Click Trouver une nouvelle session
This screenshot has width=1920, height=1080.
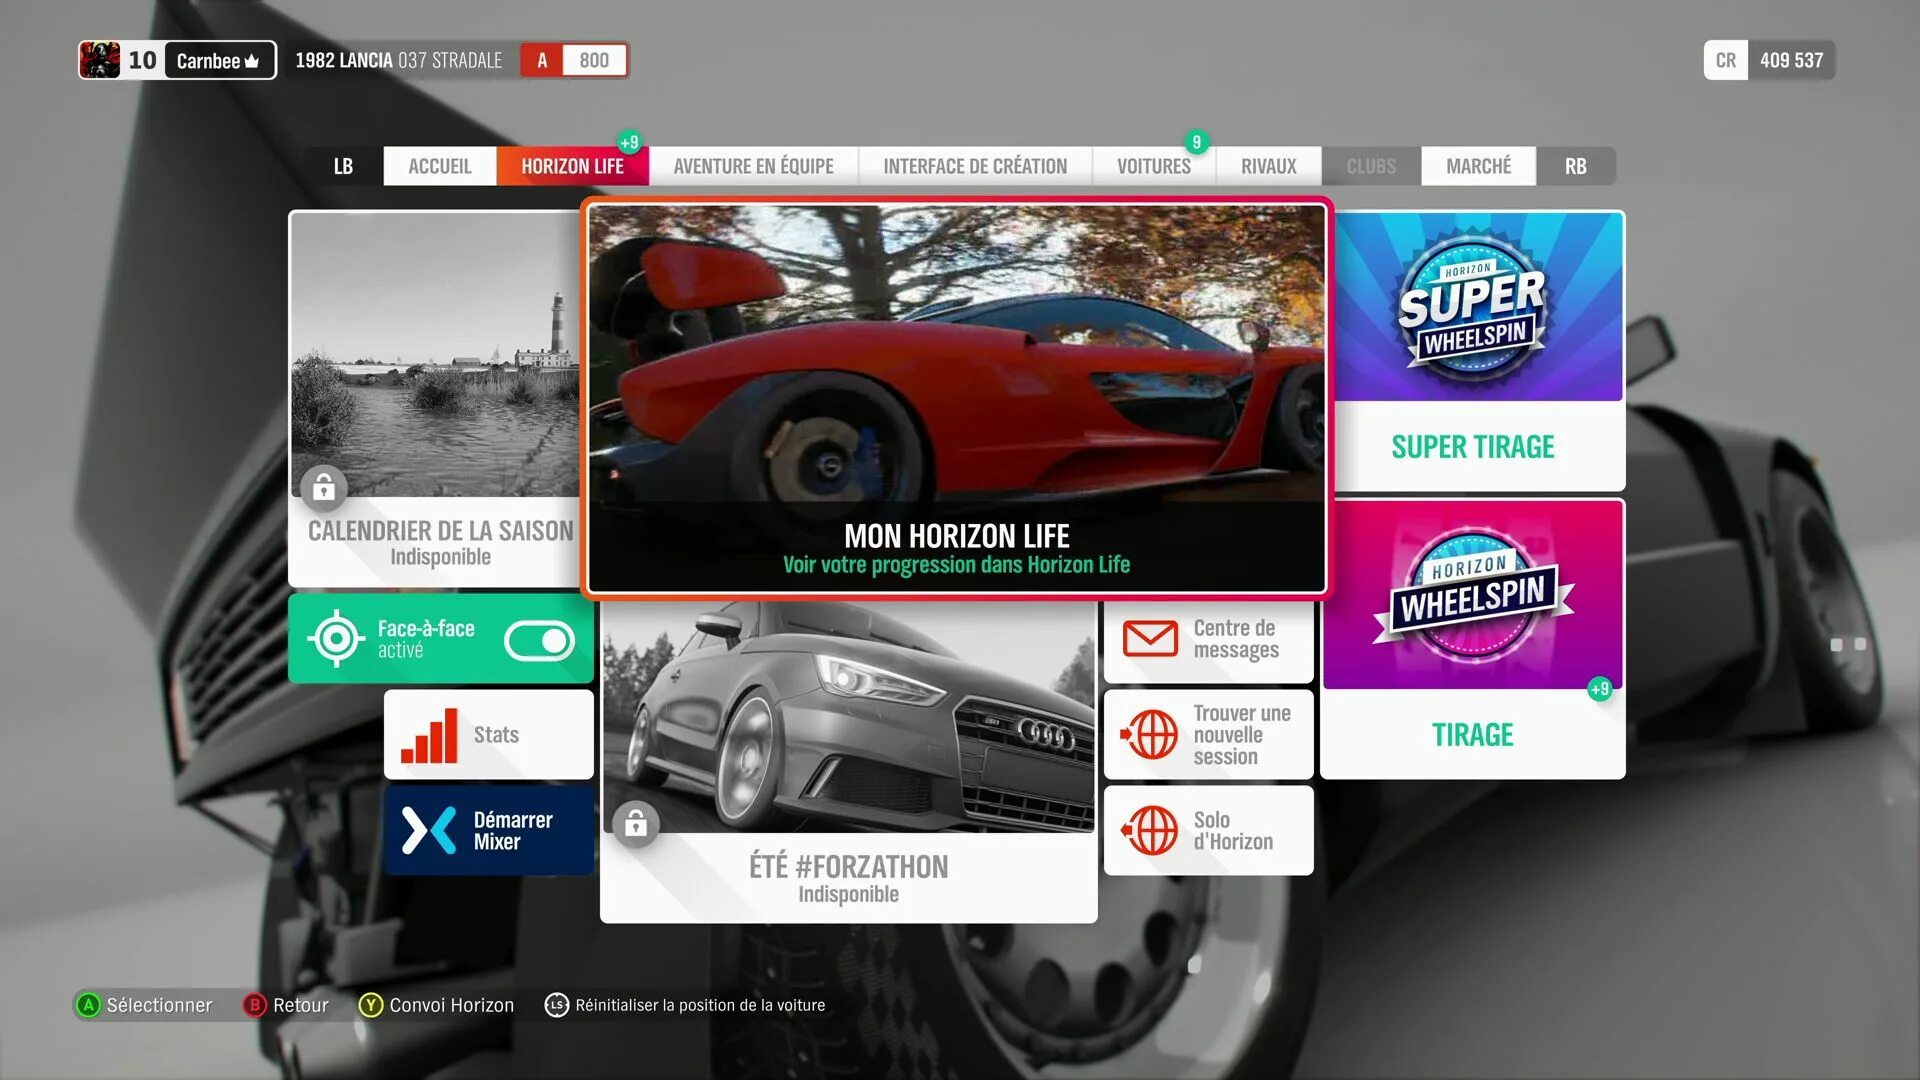(1209, 735)
